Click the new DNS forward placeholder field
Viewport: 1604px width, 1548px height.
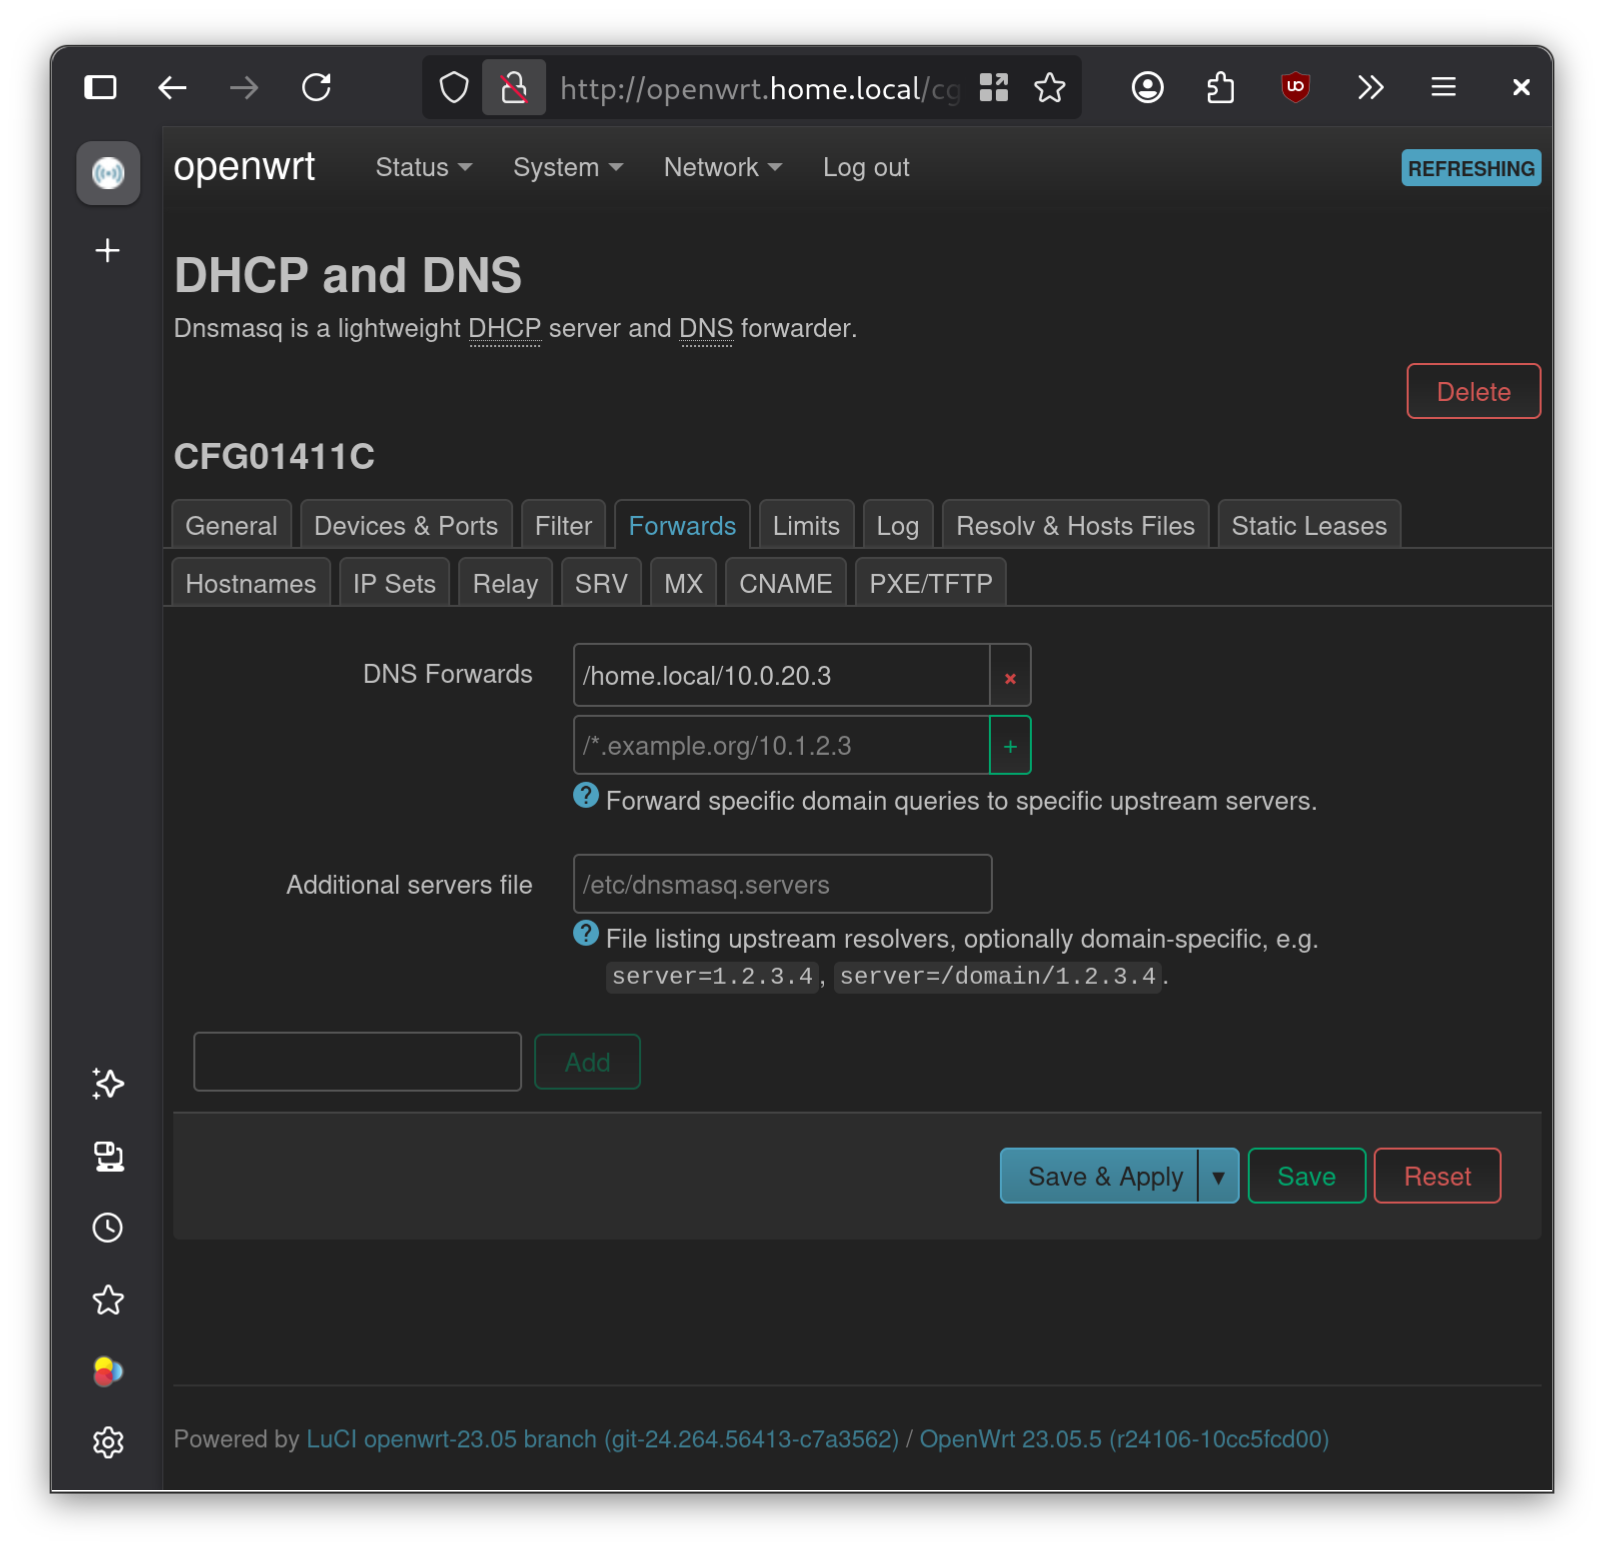click(x=781, y=746)
